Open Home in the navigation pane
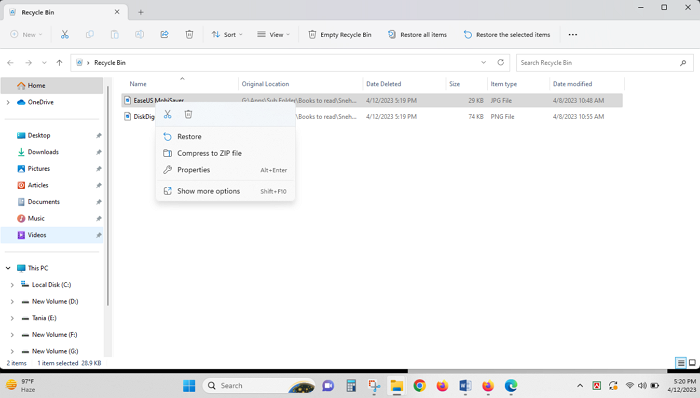700x398 pixels. pyautogui.click(x=52, y=86)
